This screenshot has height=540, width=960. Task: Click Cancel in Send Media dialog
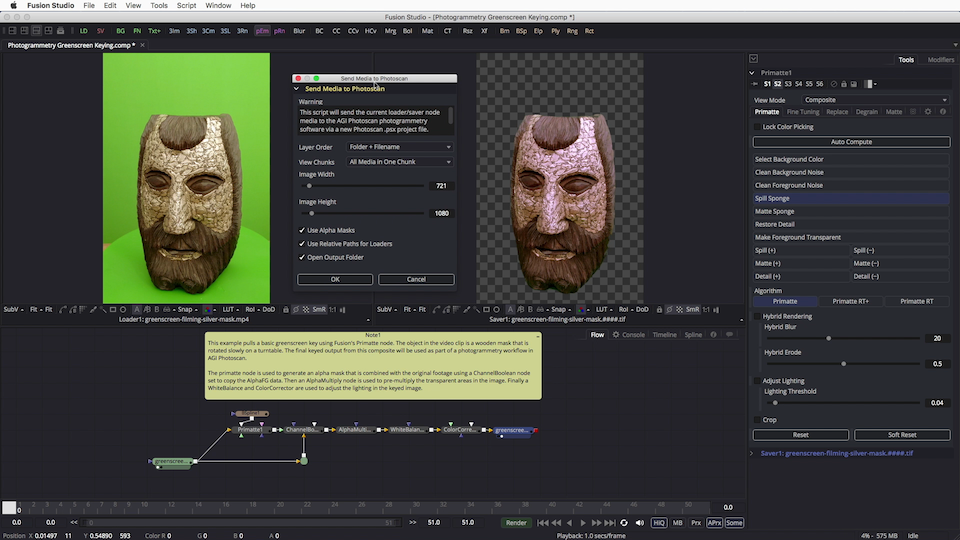pos(416,279)
